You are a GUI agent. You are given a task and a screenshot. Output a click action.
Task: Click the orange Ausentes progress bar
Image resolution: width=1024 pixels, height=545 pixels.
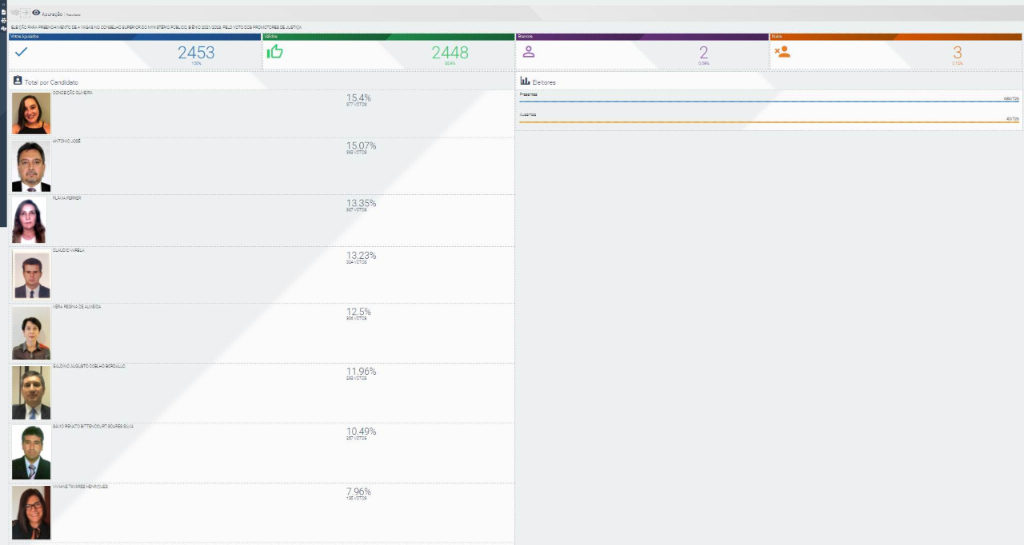point(768,122)
